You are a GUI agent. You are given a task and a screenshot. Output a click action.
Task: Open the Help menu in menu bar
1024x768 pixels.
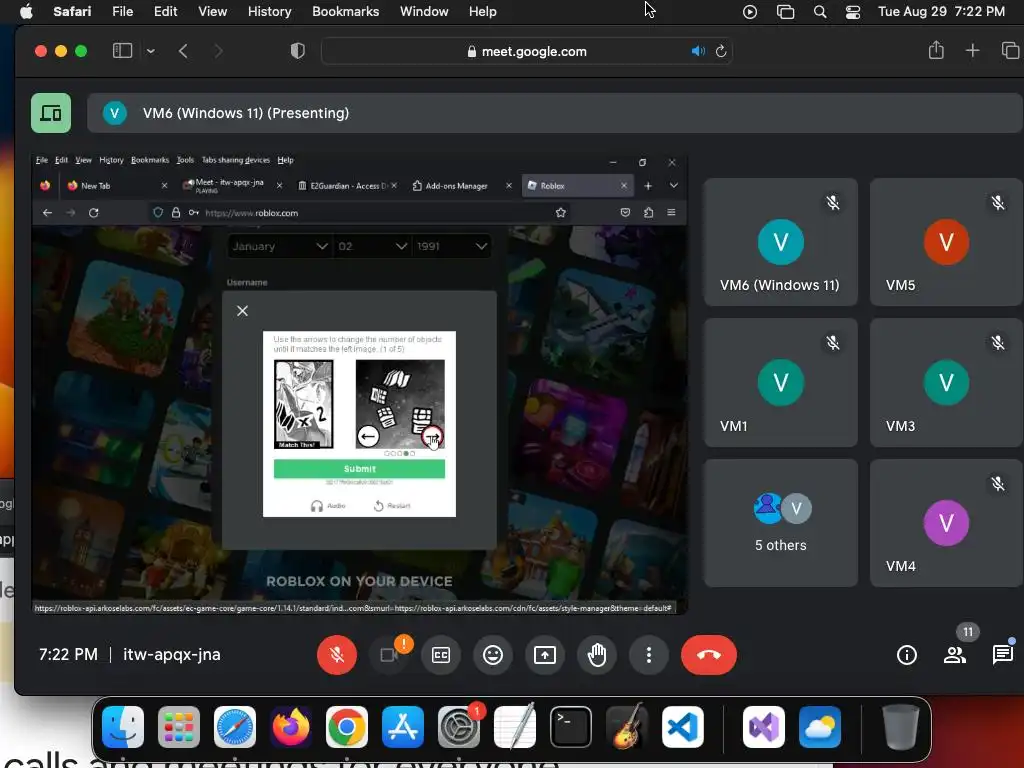click(x=483, y=11)
